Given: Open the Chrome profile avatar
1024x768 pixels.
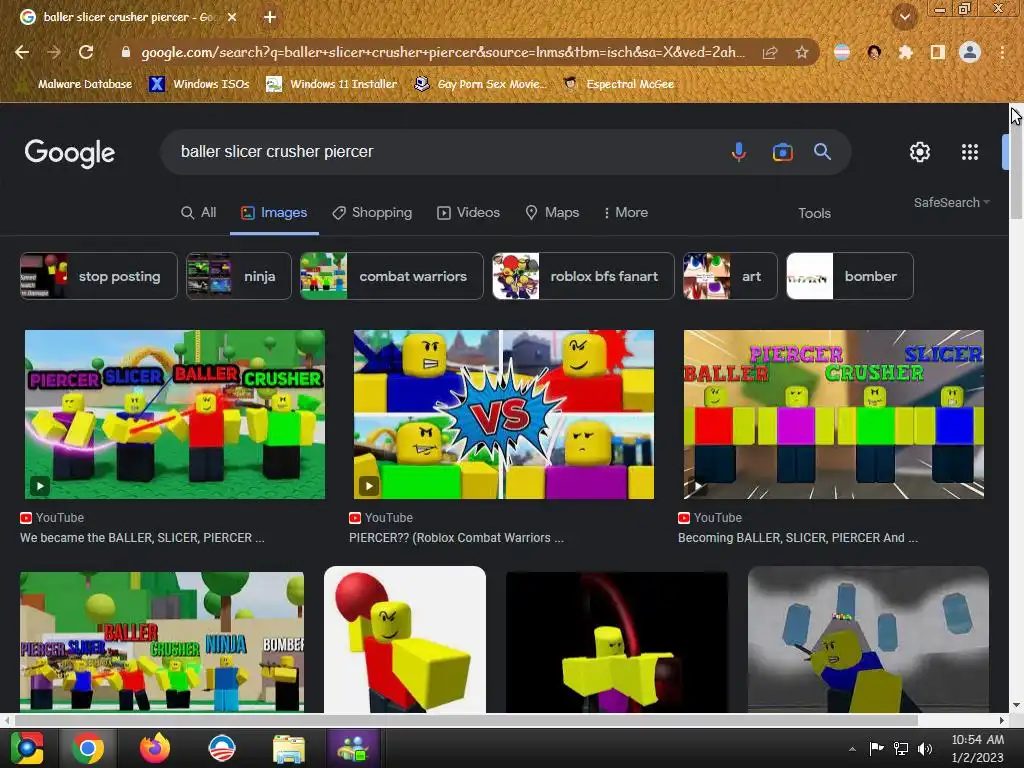Looking at the screenshot, I should pyautogui.click(x=970, y=52).
